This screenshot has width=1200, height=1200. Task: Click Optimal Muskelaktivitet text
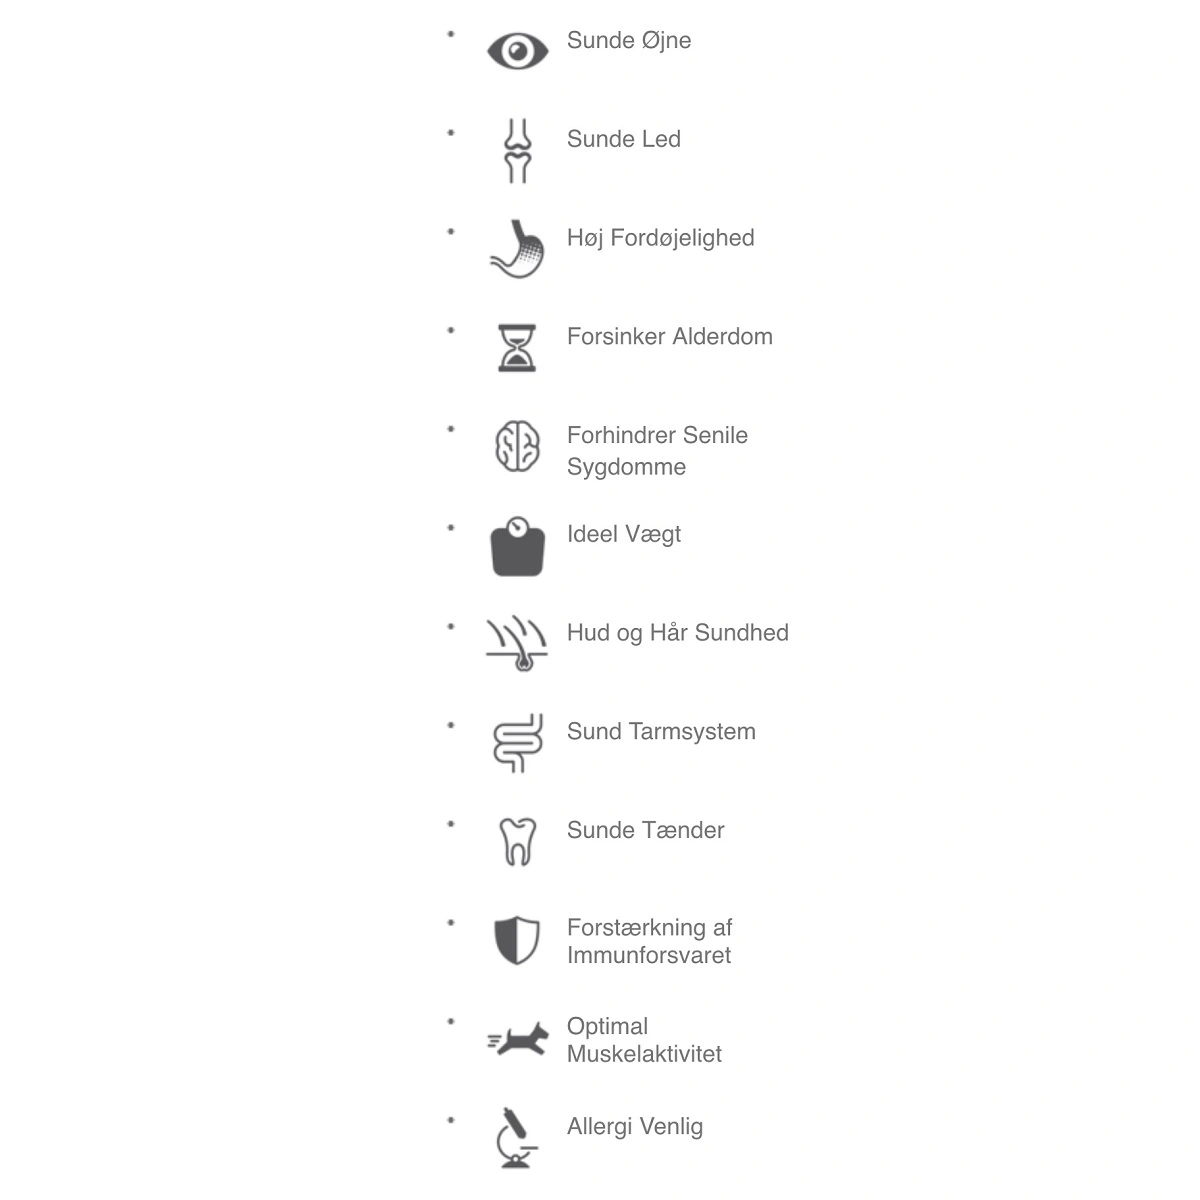click(644, 1040)
